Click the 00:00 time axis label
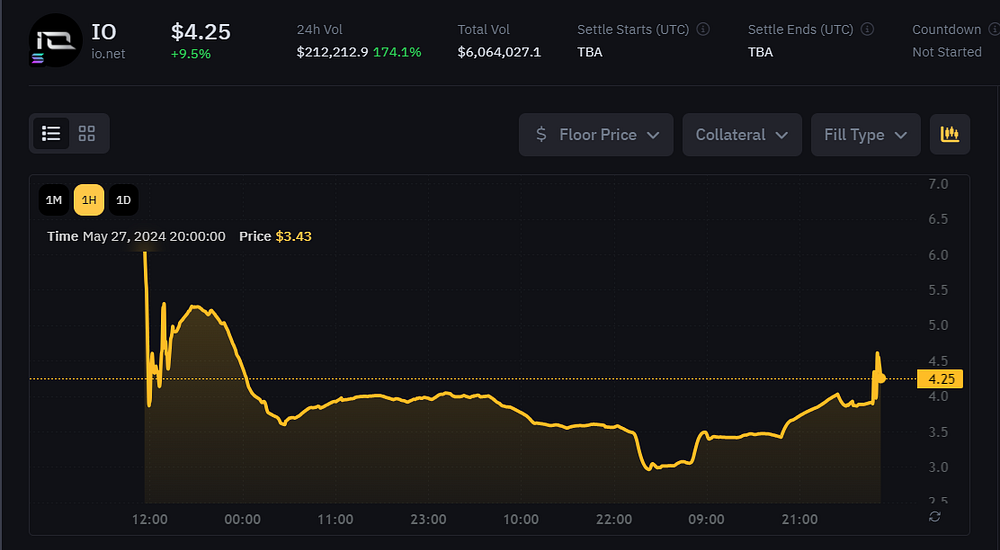The image size is (1000, 550). pyautogui.click(x=242, y=519)
